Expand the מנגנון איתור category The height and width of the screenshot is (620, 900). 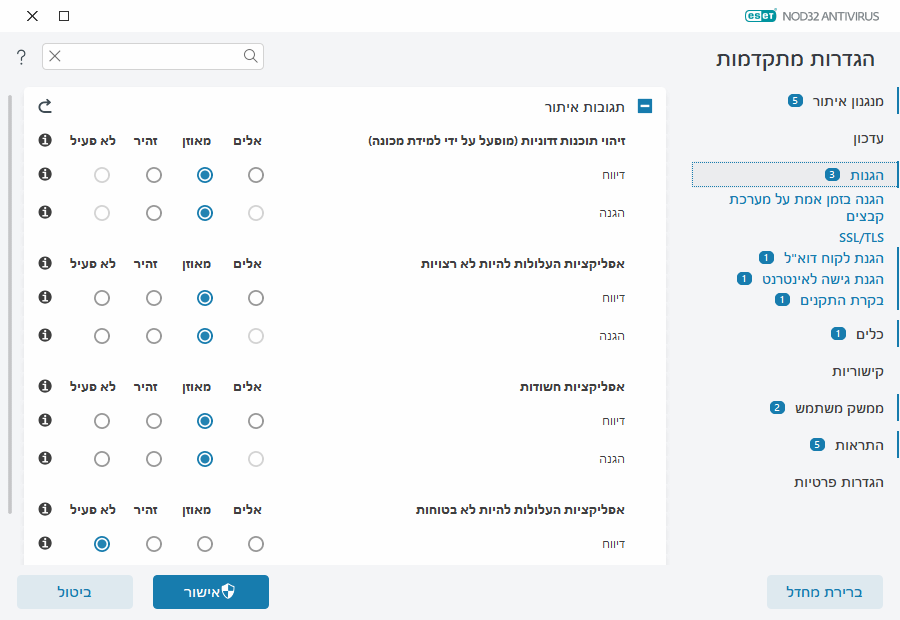tap(839, 101)
